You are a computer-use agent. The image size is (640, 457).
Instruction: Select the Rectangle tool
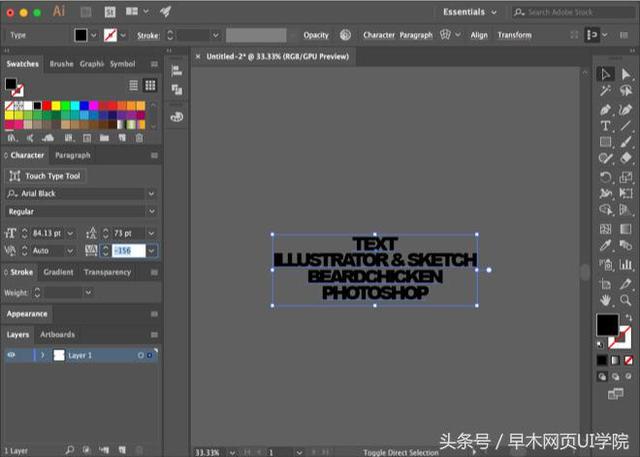605,142
